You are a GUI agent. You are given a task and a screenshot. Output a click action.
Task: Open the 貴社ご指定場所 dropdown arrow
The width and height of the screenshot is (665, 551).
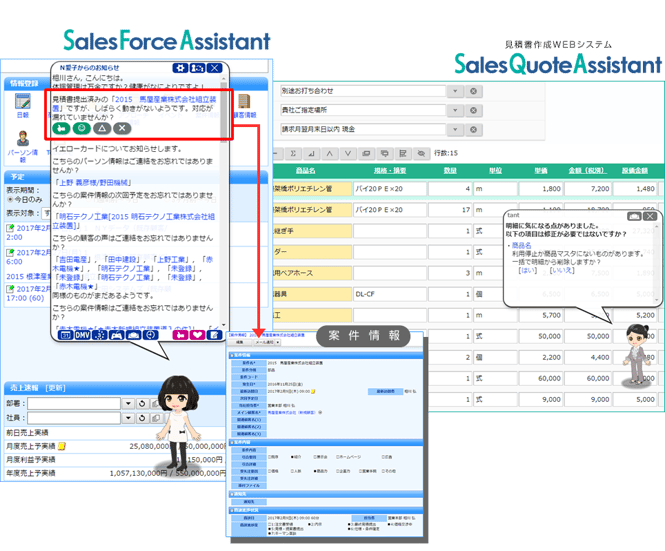pos(455,110)
